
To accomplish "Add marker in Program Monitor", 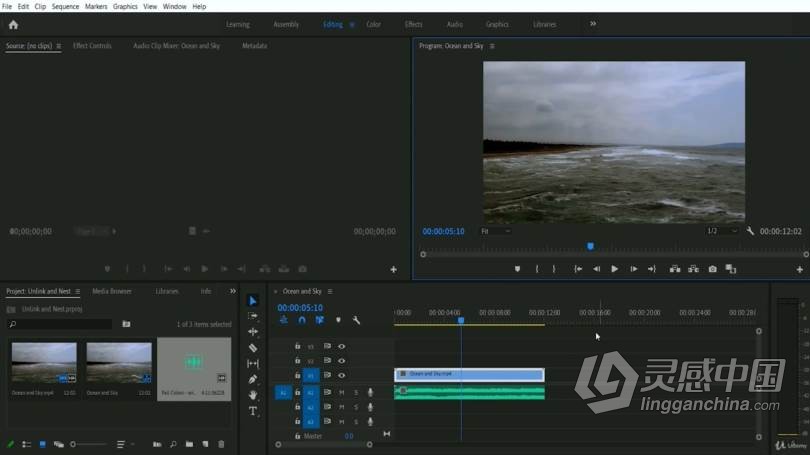I will (x=517, y=269).
